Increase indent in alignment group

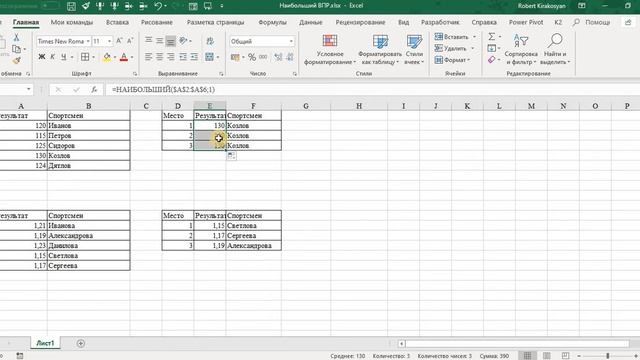[194, 57]
